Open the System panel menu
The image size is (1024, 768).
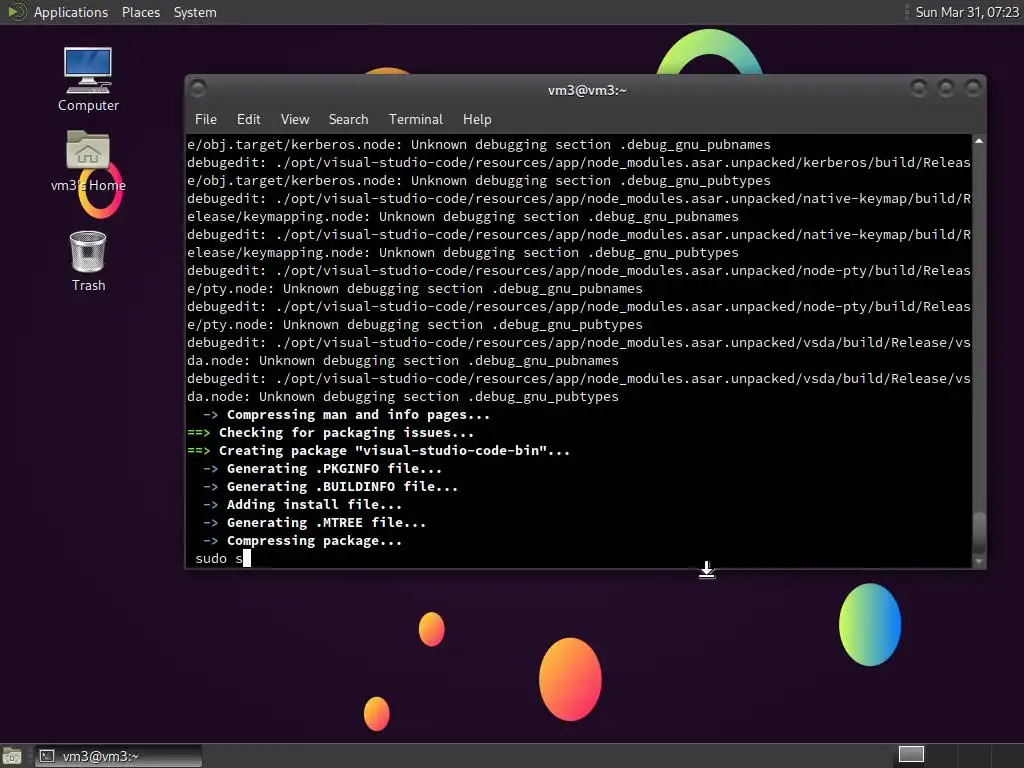(x=195, y=12)
